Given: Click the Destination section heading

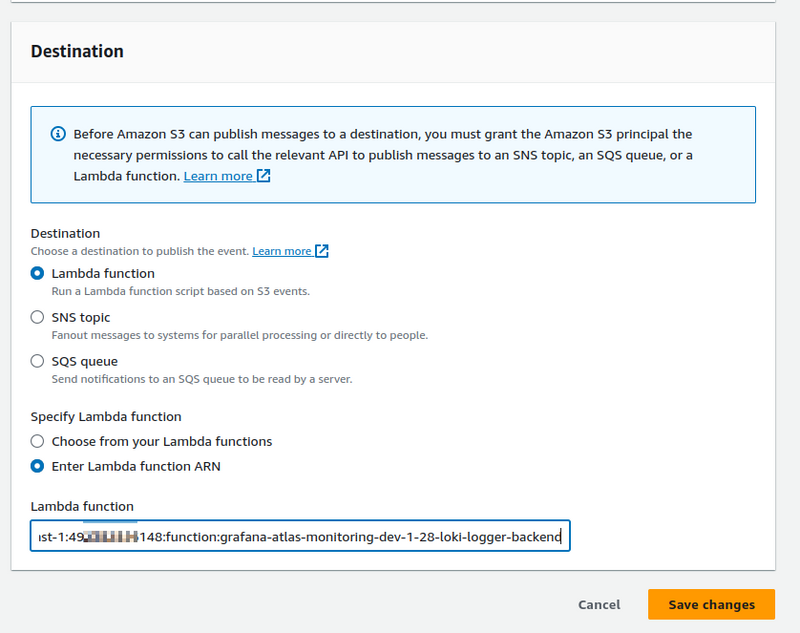Looking at the screenshot, I should (77, 51).
